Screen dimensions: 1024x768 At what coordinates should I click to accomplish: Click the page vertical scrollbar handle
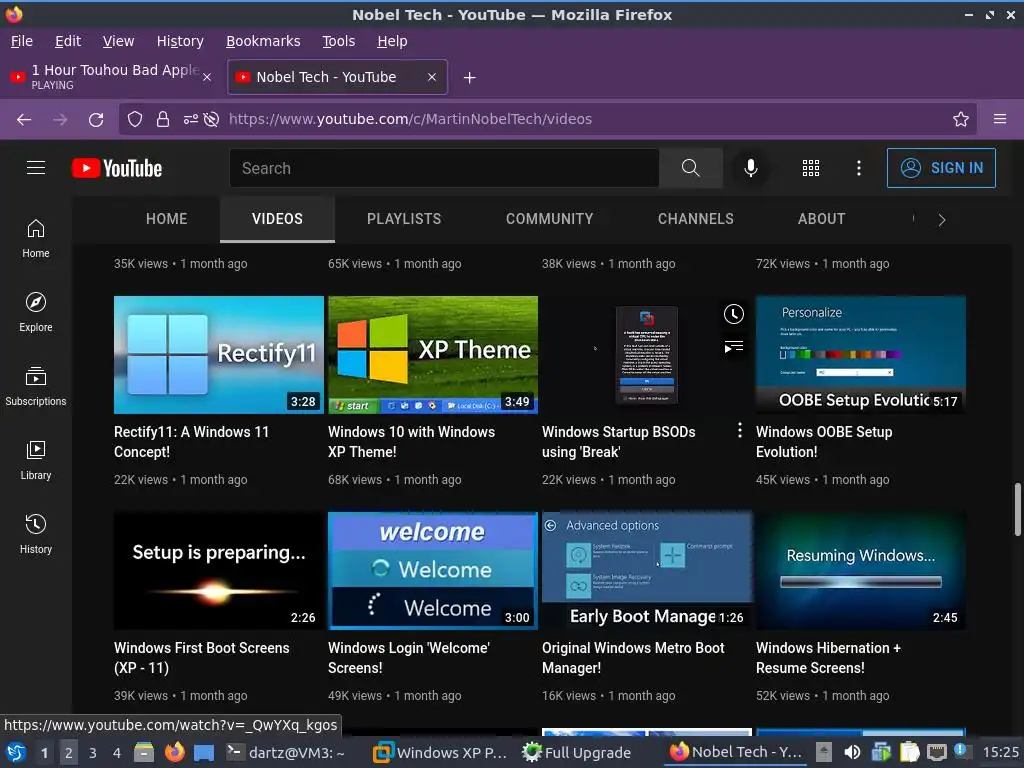click(1017, 509)
